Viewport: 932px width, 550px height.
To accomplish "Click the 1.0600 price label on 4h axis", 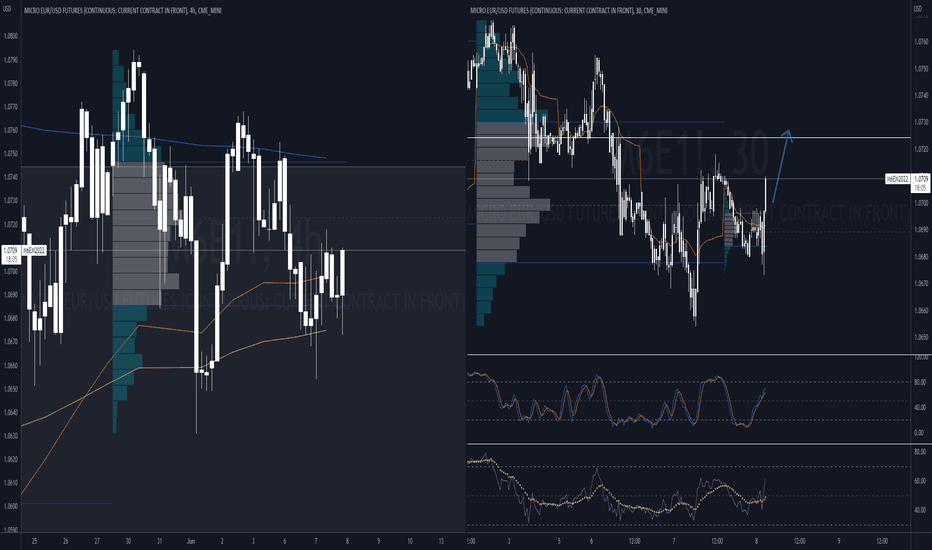I will (11, 506).
